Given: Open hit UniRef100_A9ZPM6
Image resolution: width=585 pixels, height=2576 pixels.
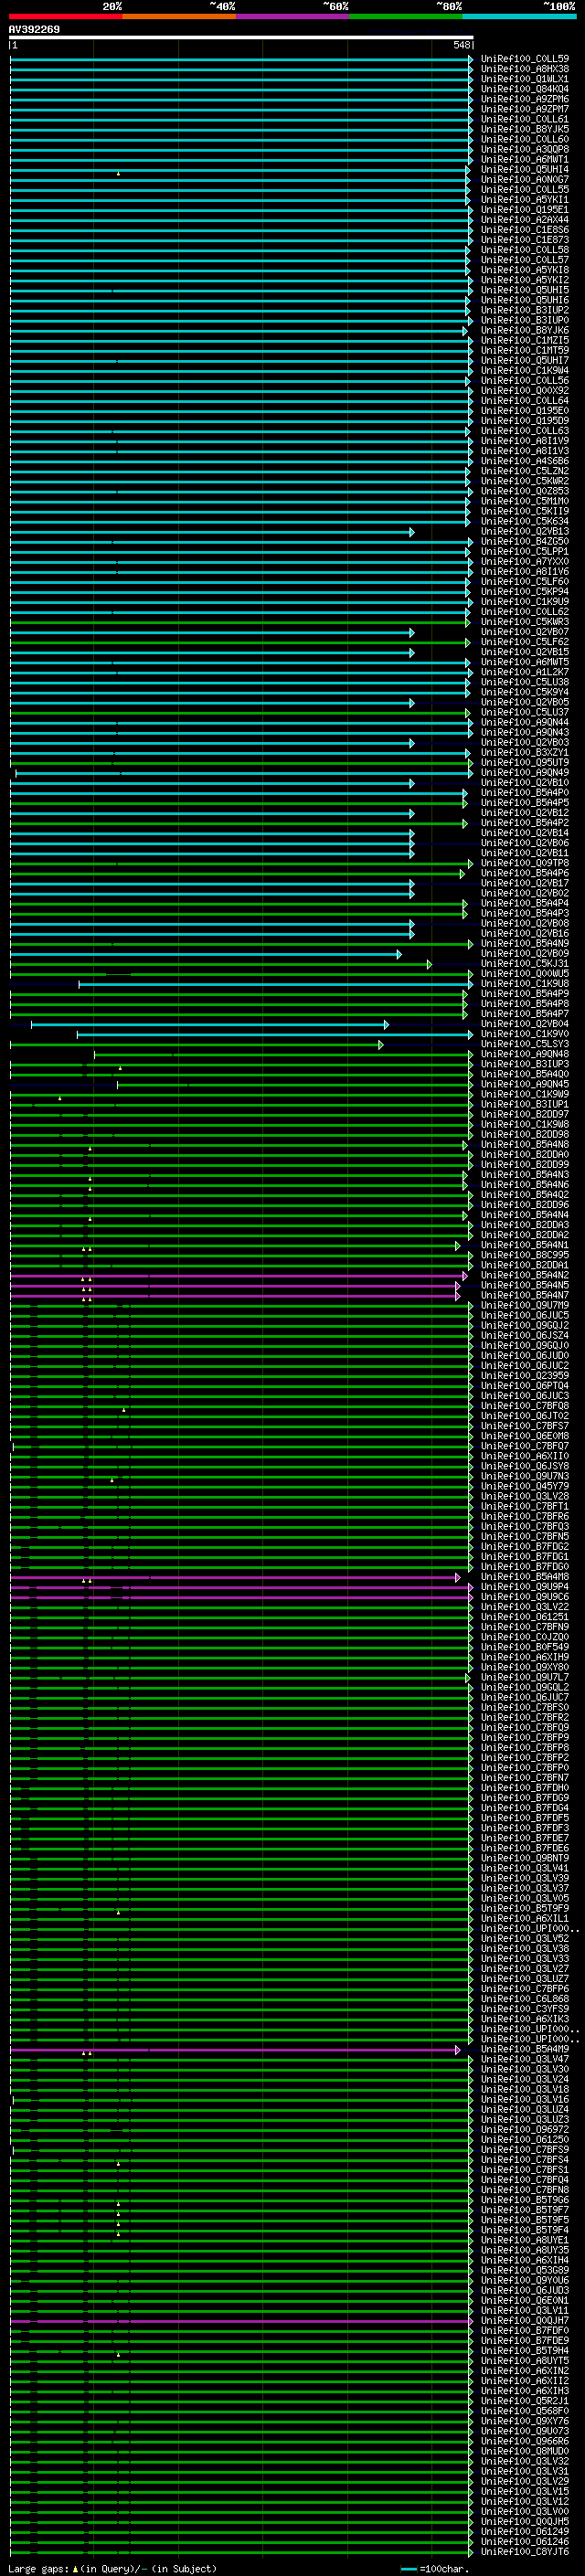Looking at the screenshot, I should tap(525, 99).
